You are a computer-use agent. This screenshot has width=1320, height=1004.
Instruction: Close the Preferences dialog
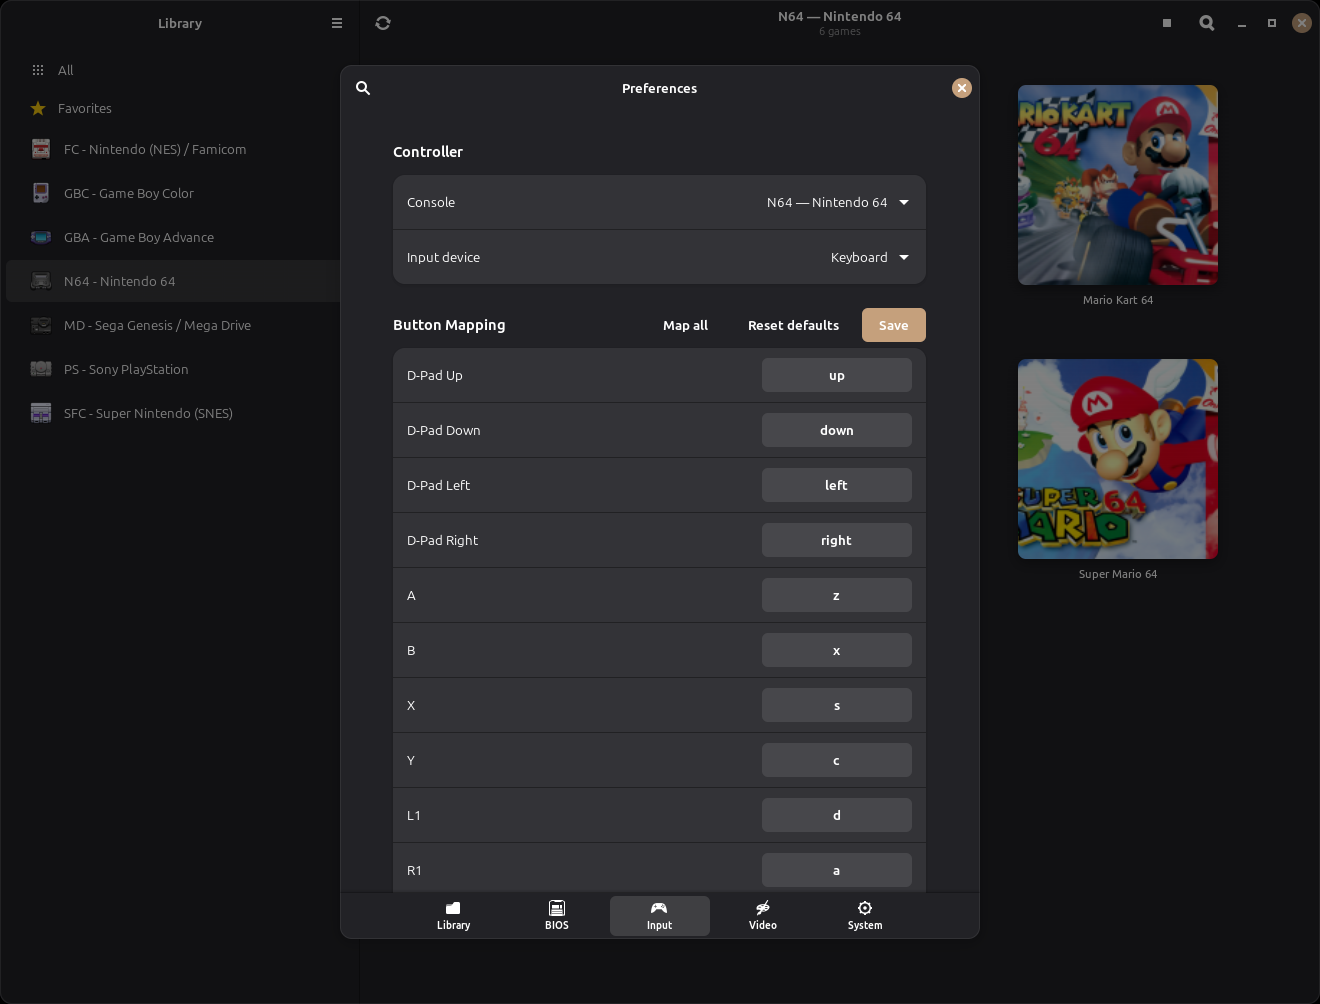(962, 88)
